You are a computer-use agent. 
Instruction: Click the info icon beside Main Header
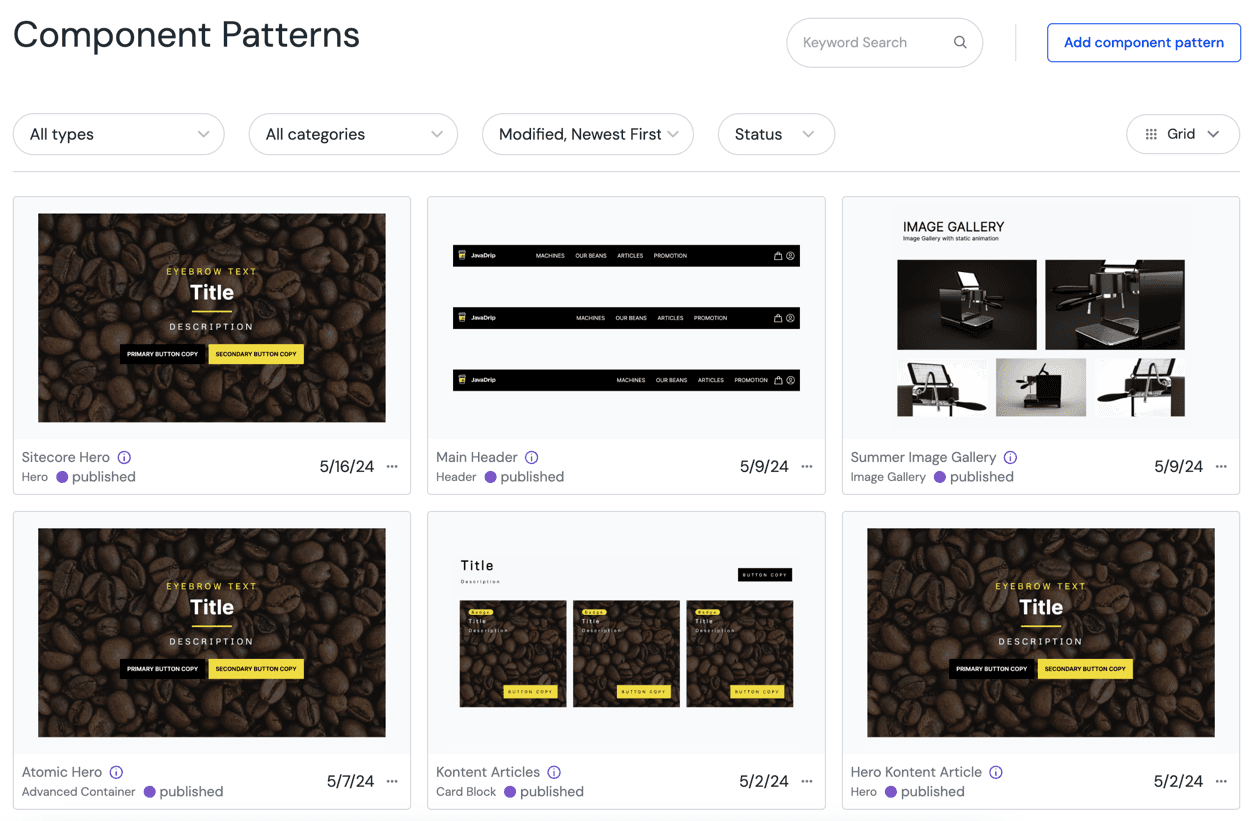point(531,457)
